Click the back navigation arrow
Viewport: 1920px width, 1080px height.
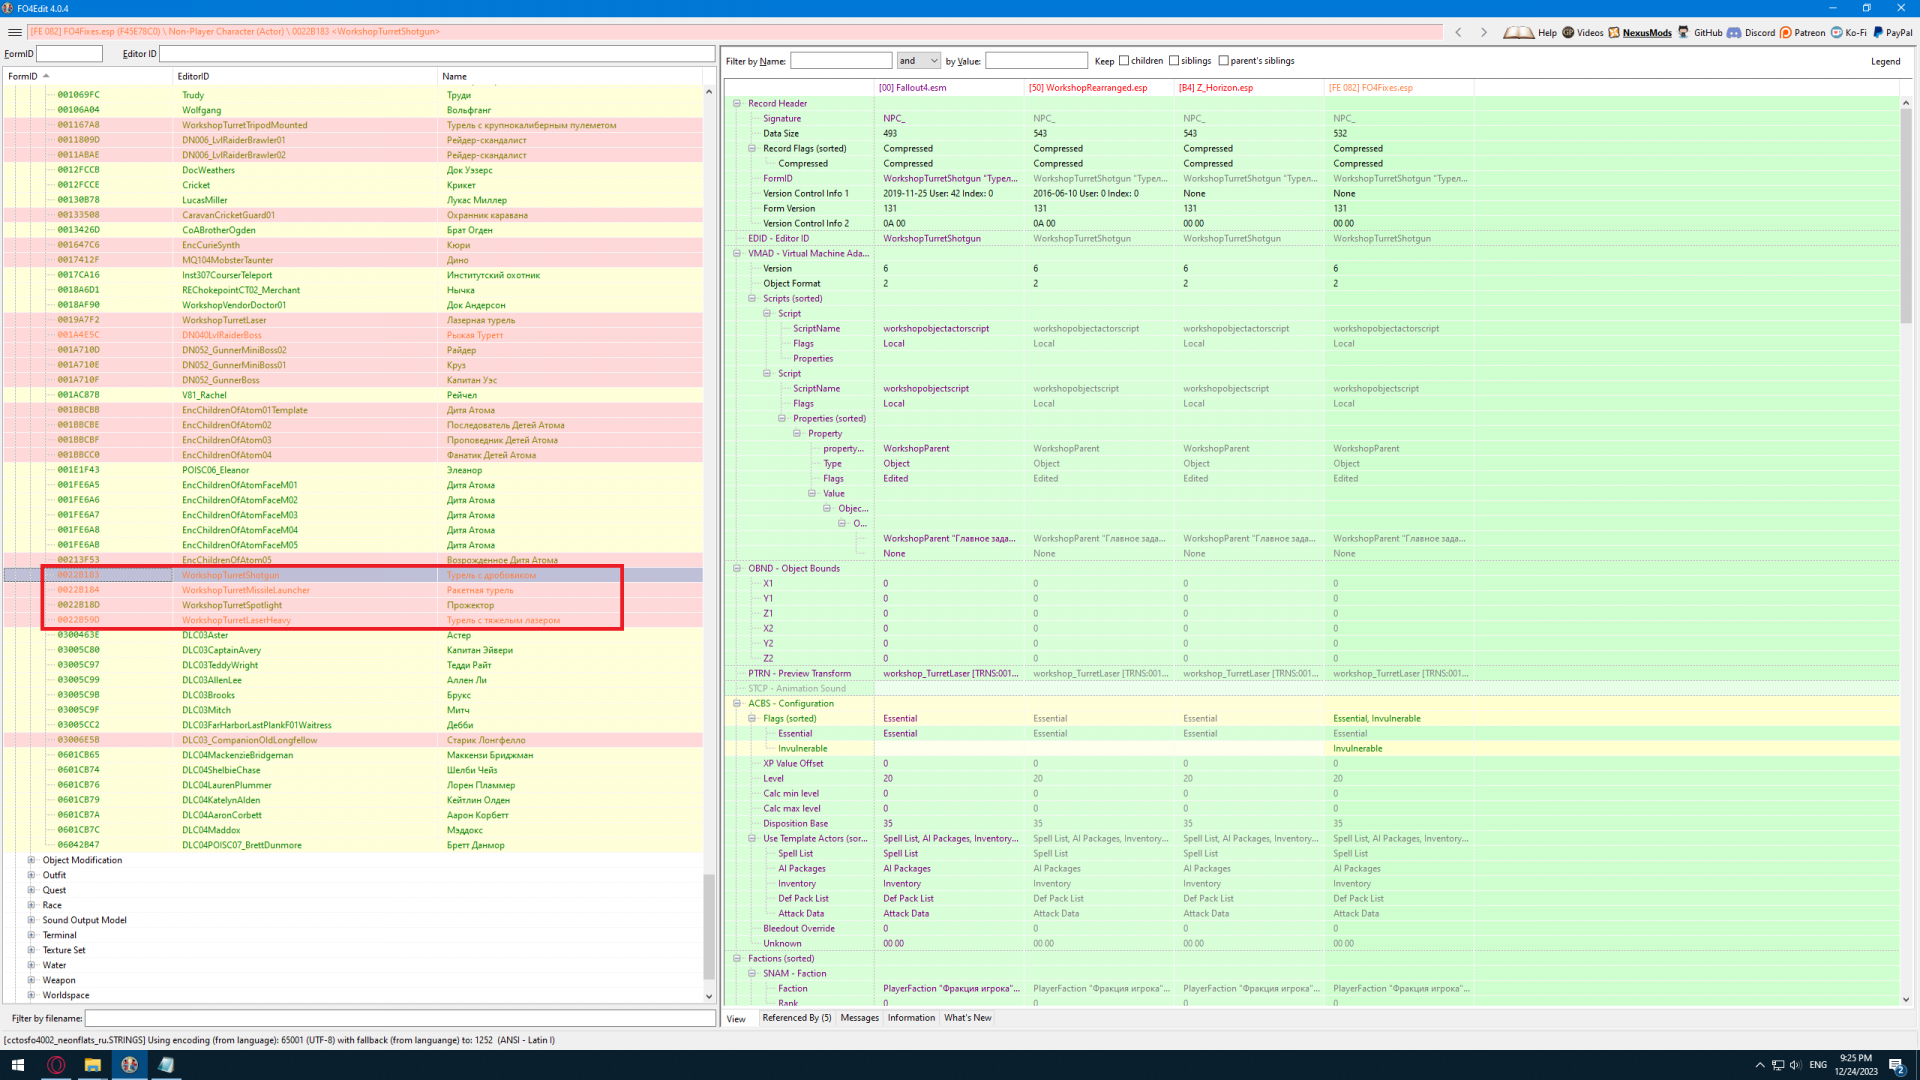tap(1459, 32)
